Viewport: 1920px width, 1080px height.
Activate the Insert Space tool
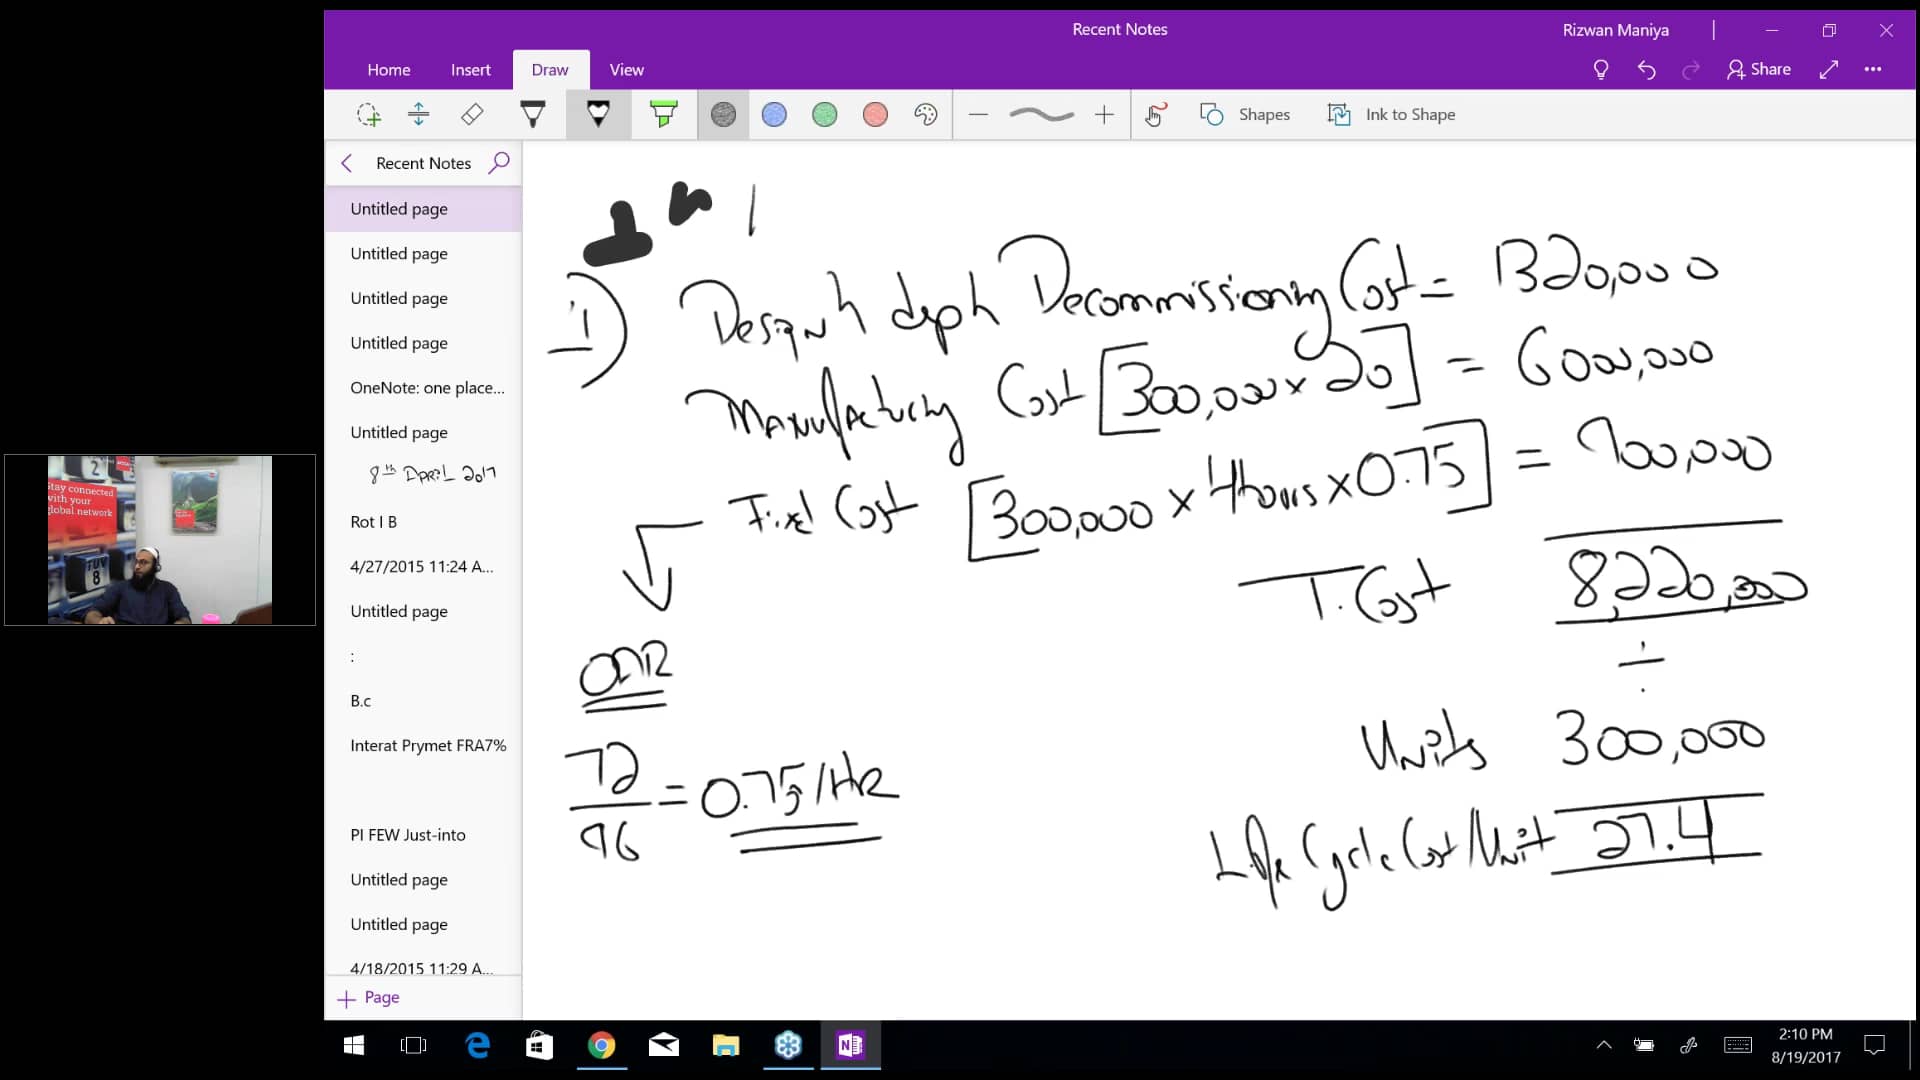point(419,114)
